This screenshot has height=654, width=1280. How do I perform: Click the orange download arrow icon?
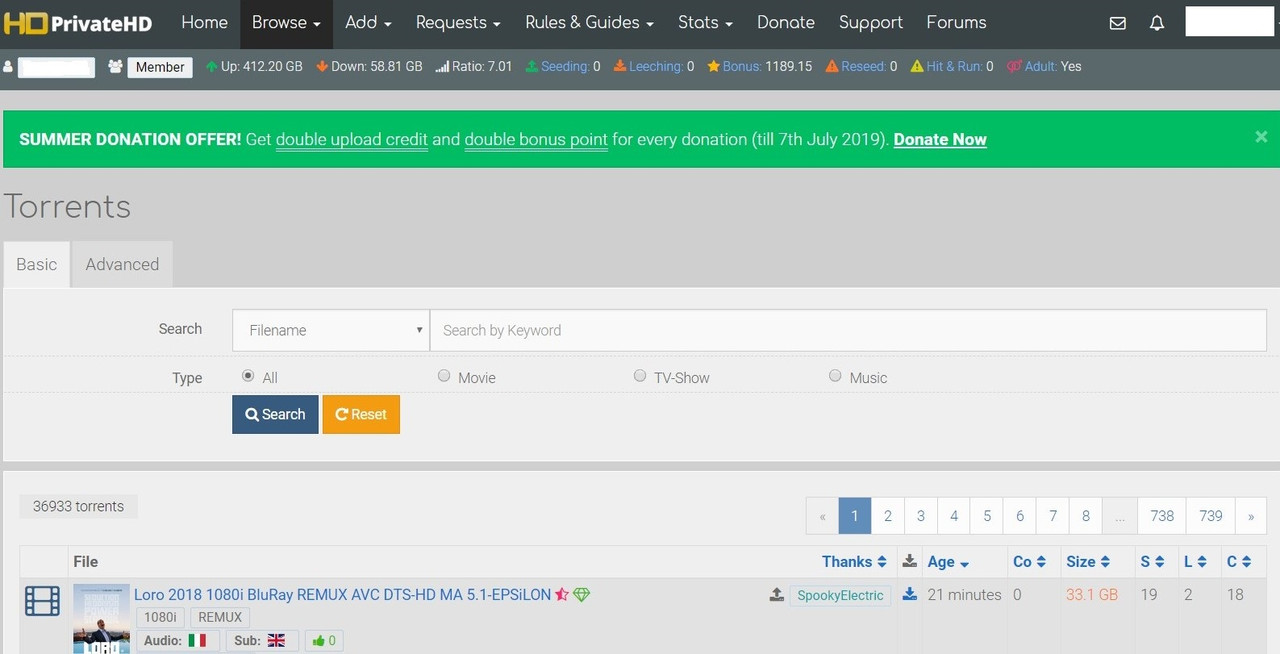pos(322,67)
